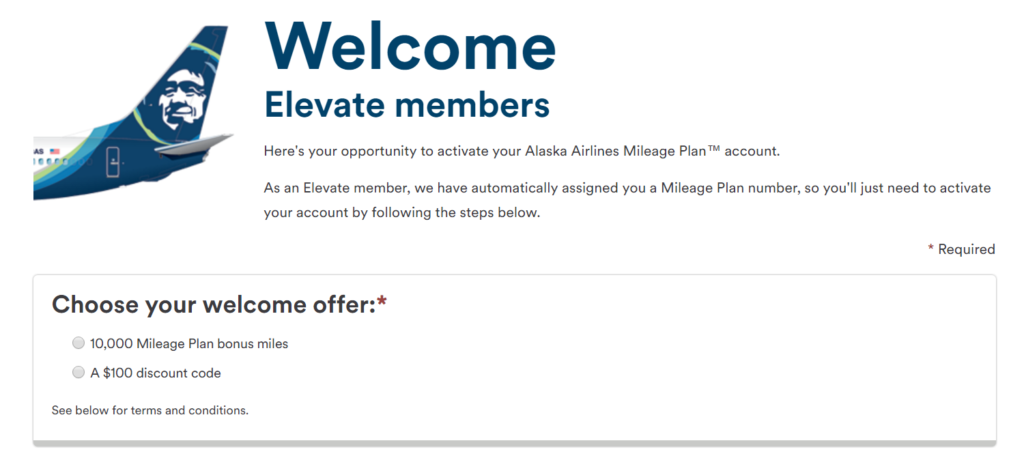Image resolution: width=1024 pixels, height=456 pixels.
Task: Choose the $100 discount code radio button
Action: 78,373
